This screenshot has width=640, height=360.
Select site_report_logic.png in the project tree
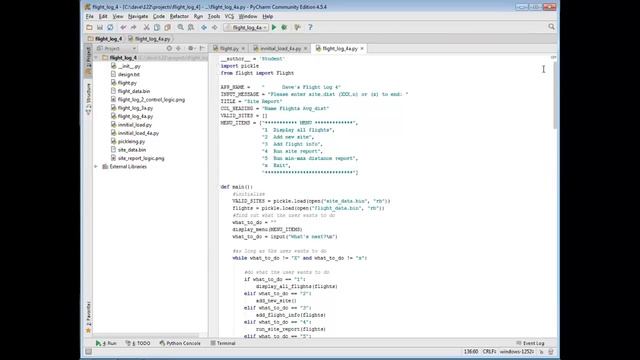(141, 158)
